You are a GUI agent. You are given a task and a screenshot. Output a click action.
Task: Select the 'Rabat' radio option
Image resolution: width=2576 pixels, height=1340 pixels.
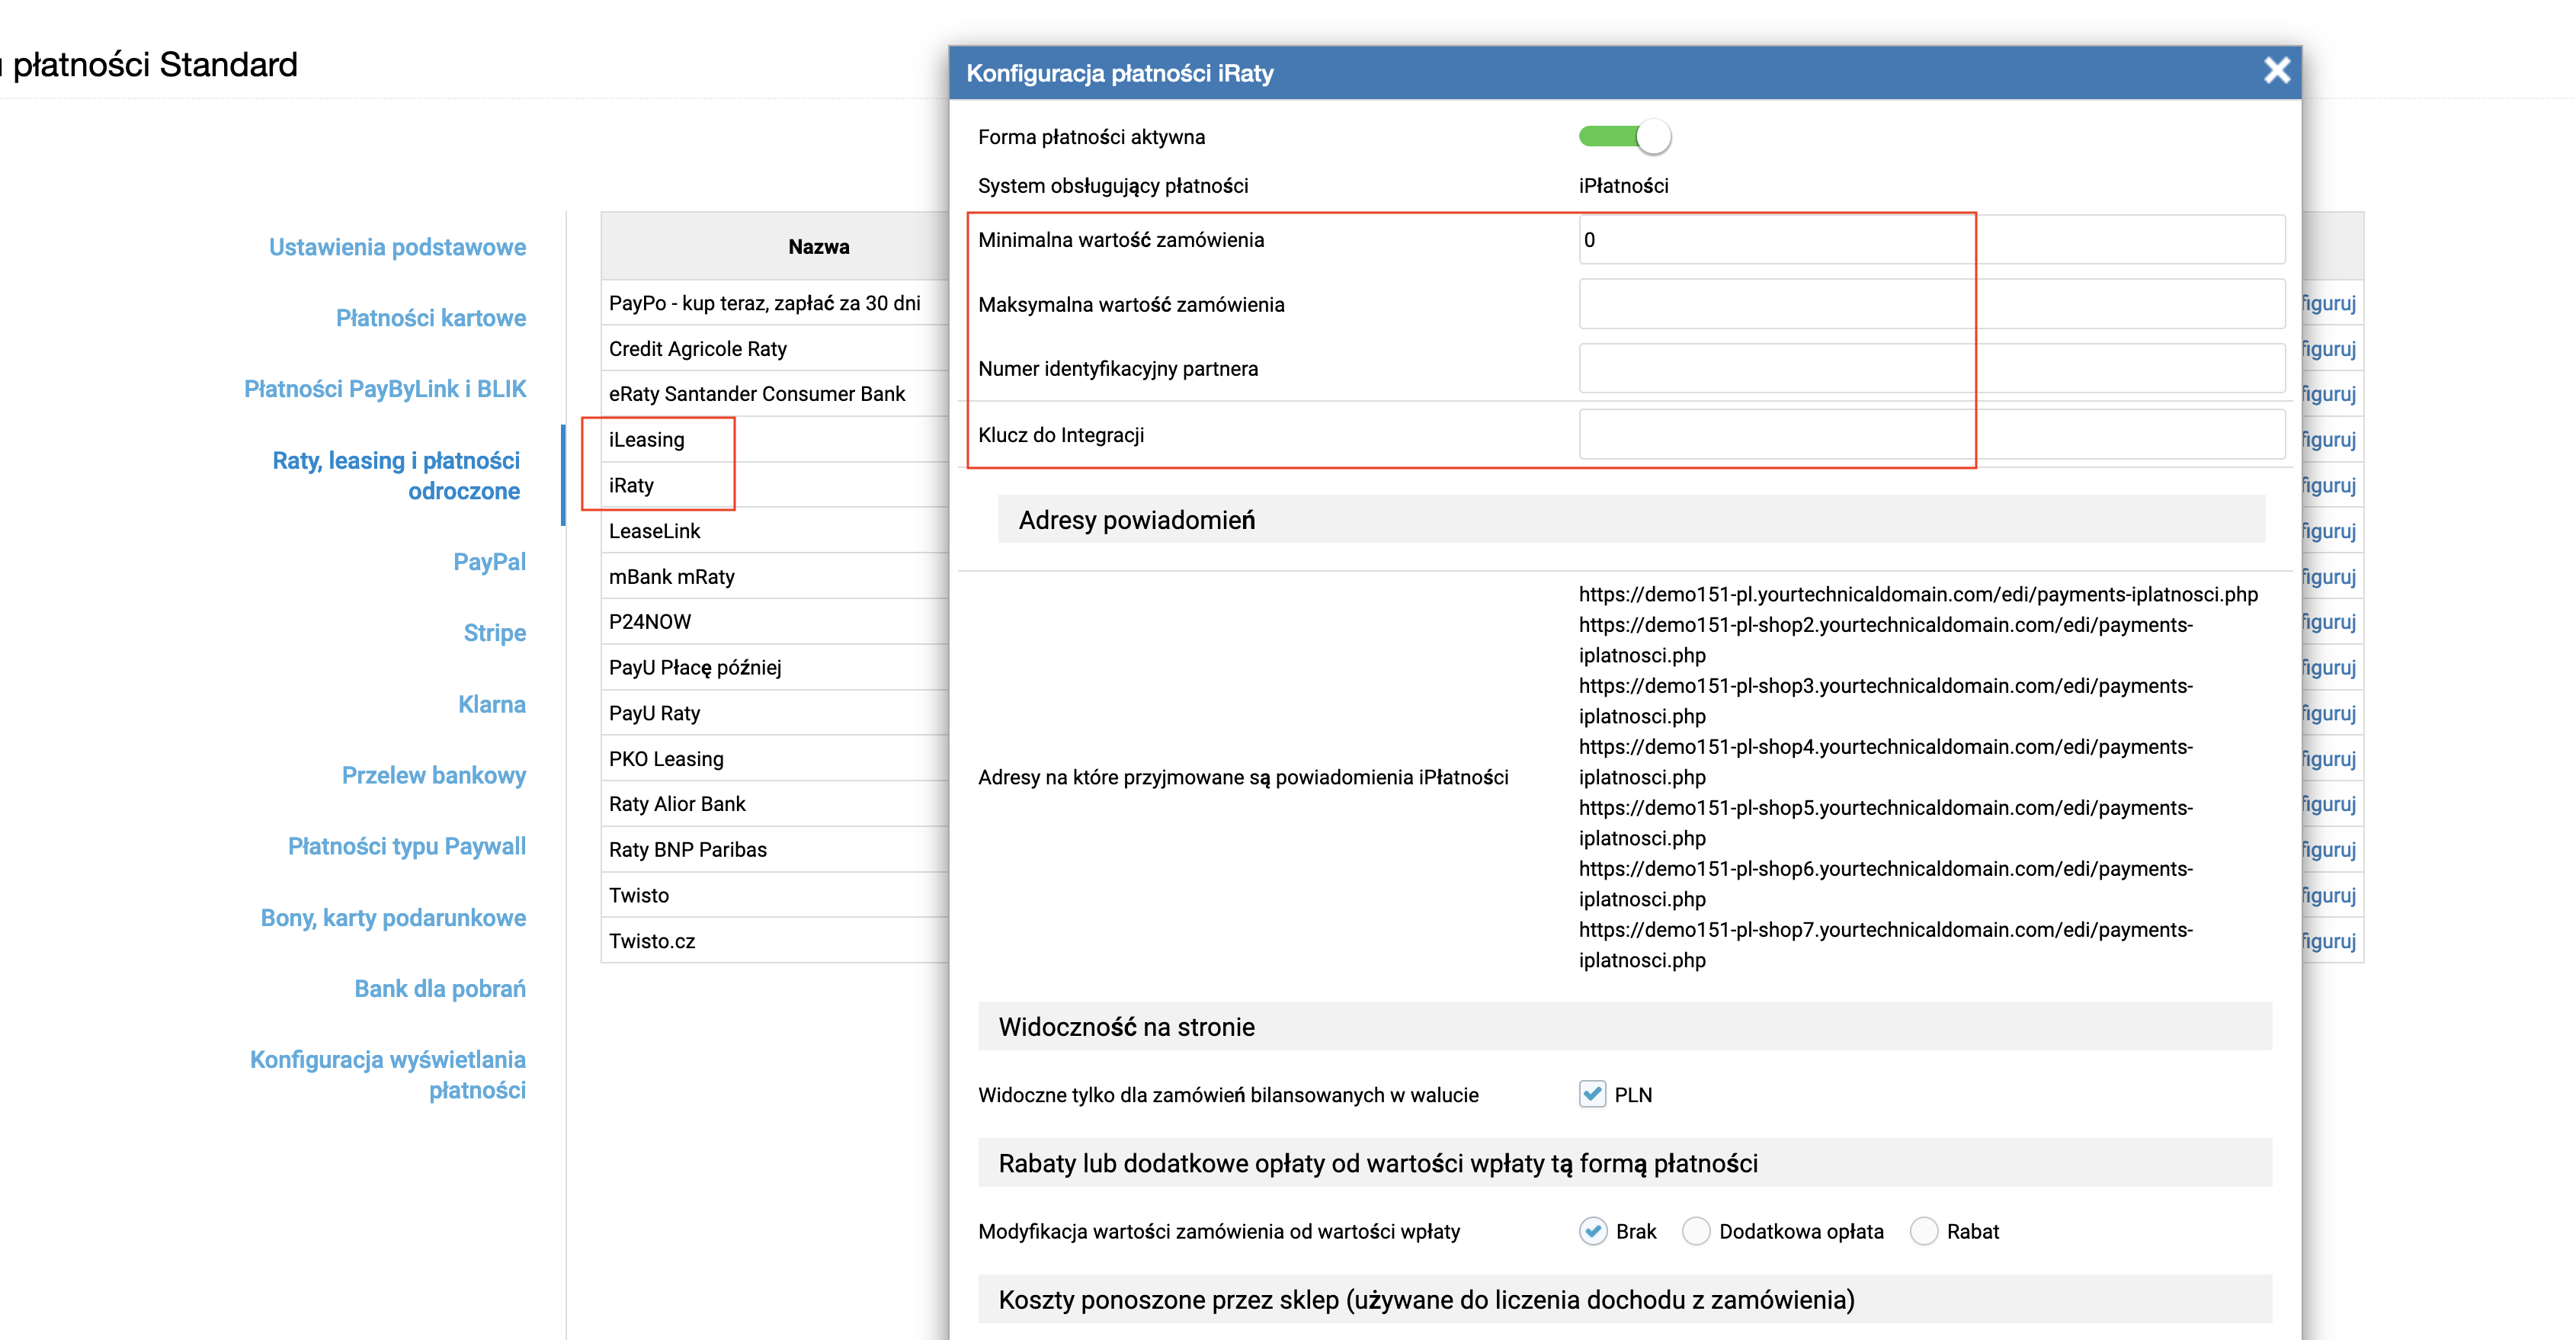pyautogui.click(x=1924, y=1231)
